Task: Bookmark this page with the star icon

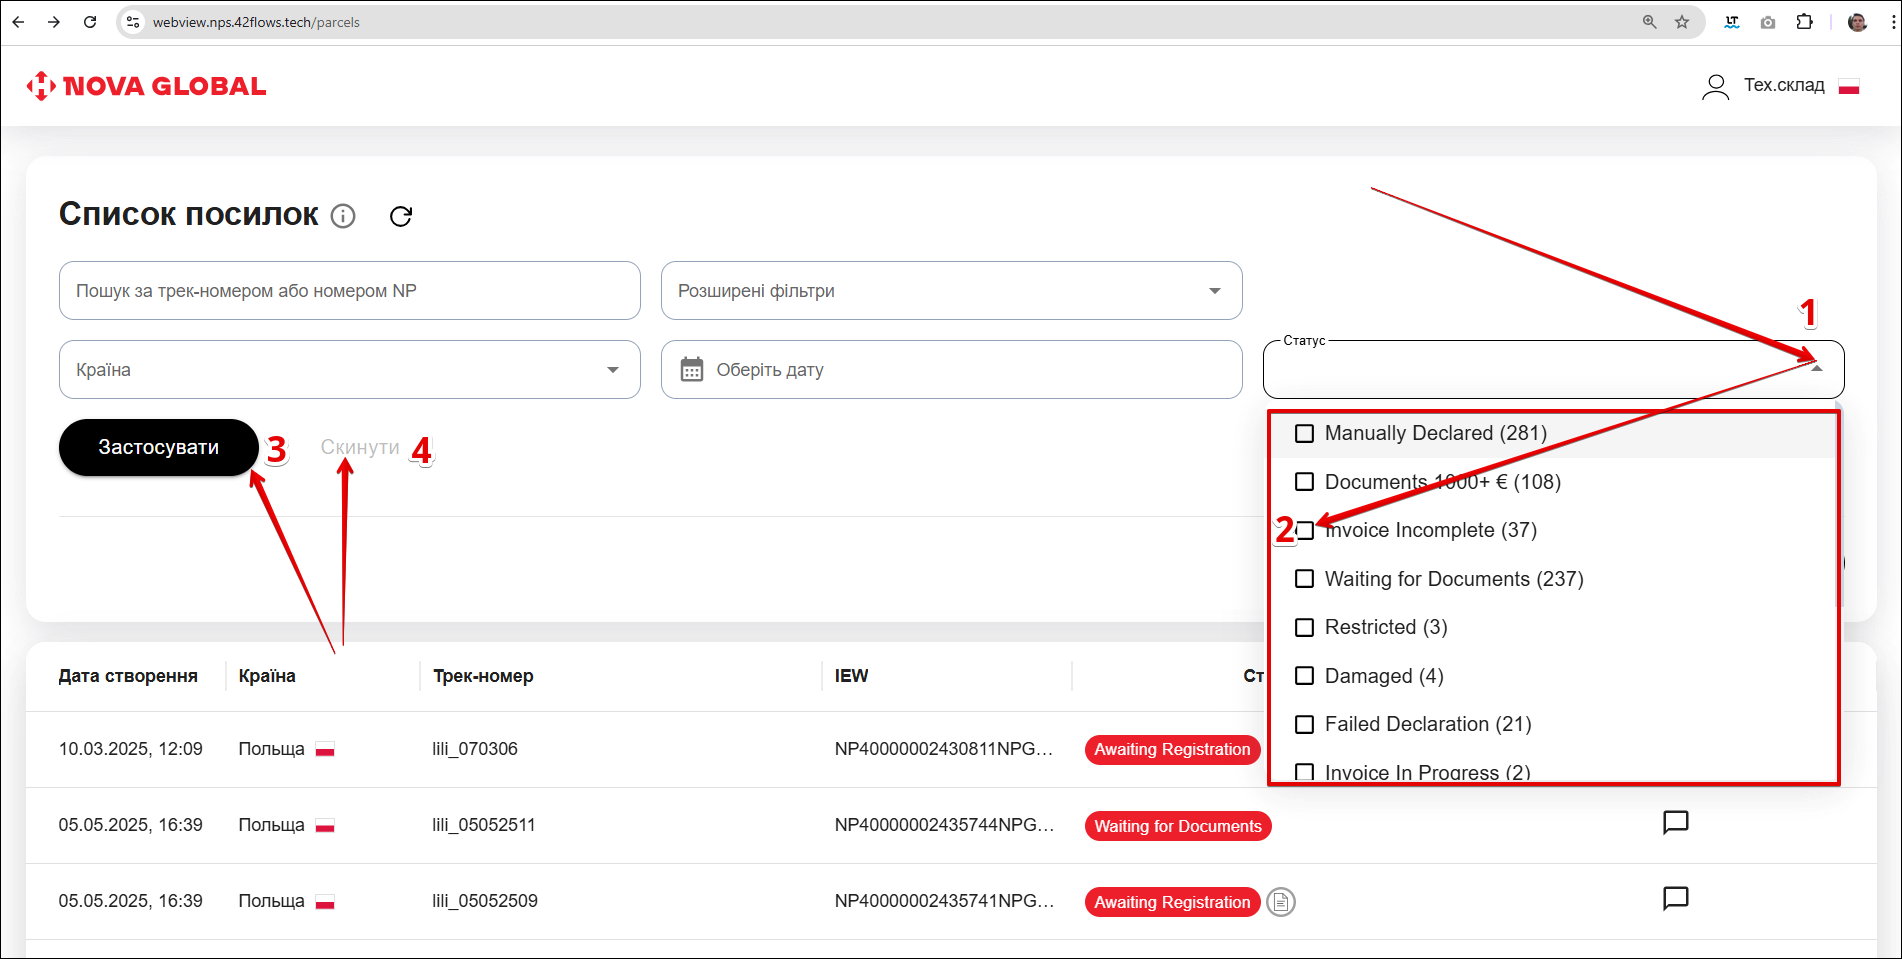Action: 1682,22
